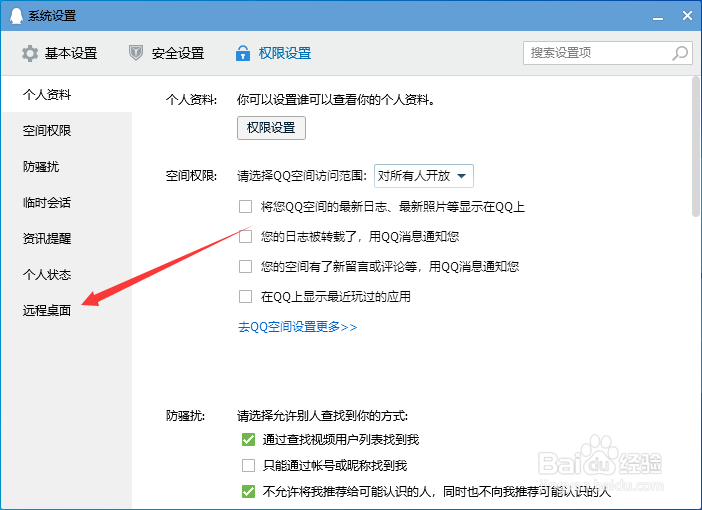Click the shield icon for 安全设置

point(136,53)
